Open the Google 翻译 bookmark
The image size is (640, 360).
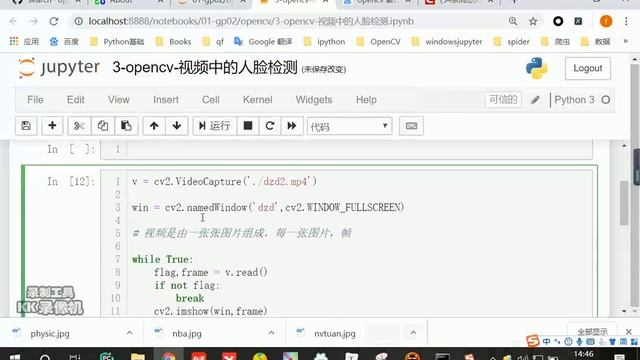tap(263, 42)
